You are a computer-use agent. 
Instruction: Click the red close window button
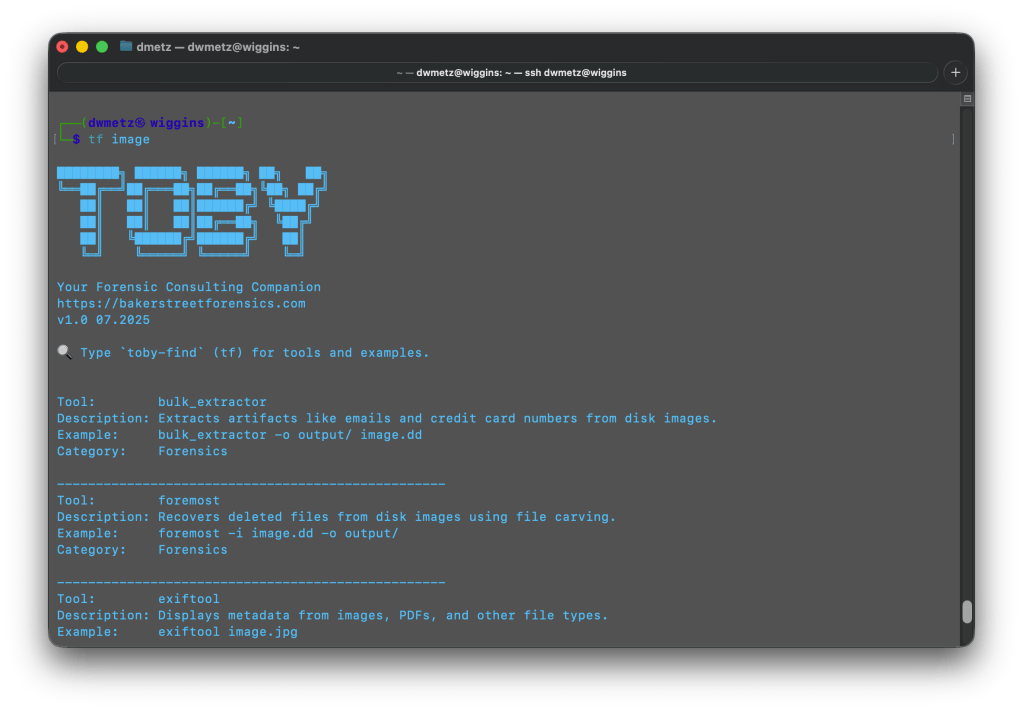coord(62,46)
